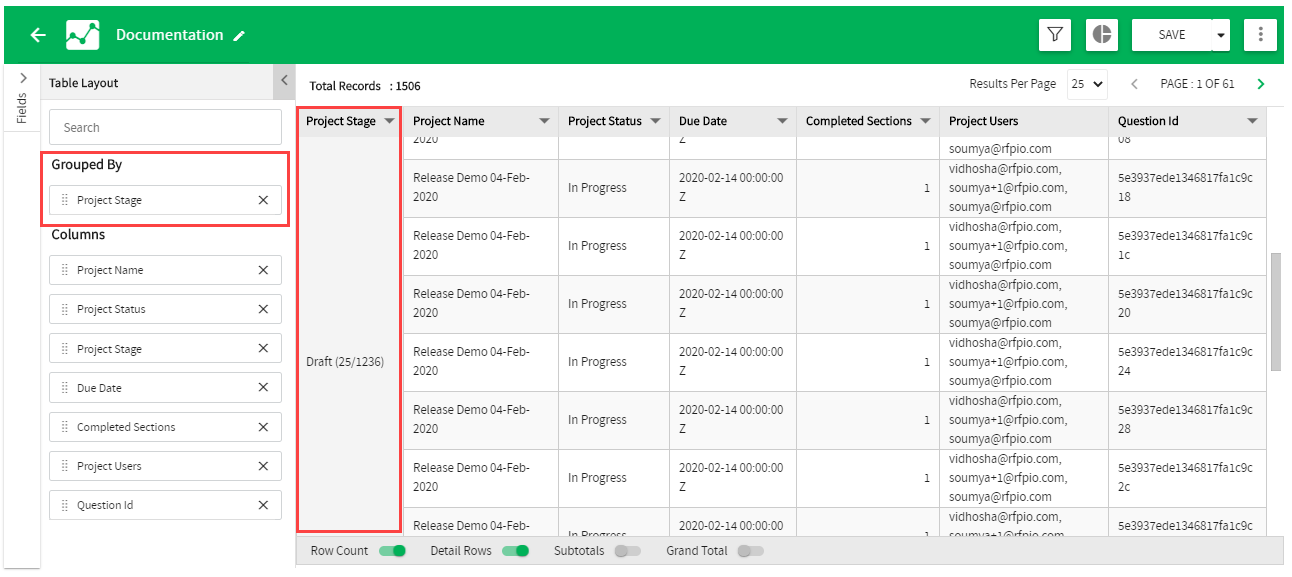Remove the Due Date column
Viewport: 1292px width, 577px height.
[263, 387]
